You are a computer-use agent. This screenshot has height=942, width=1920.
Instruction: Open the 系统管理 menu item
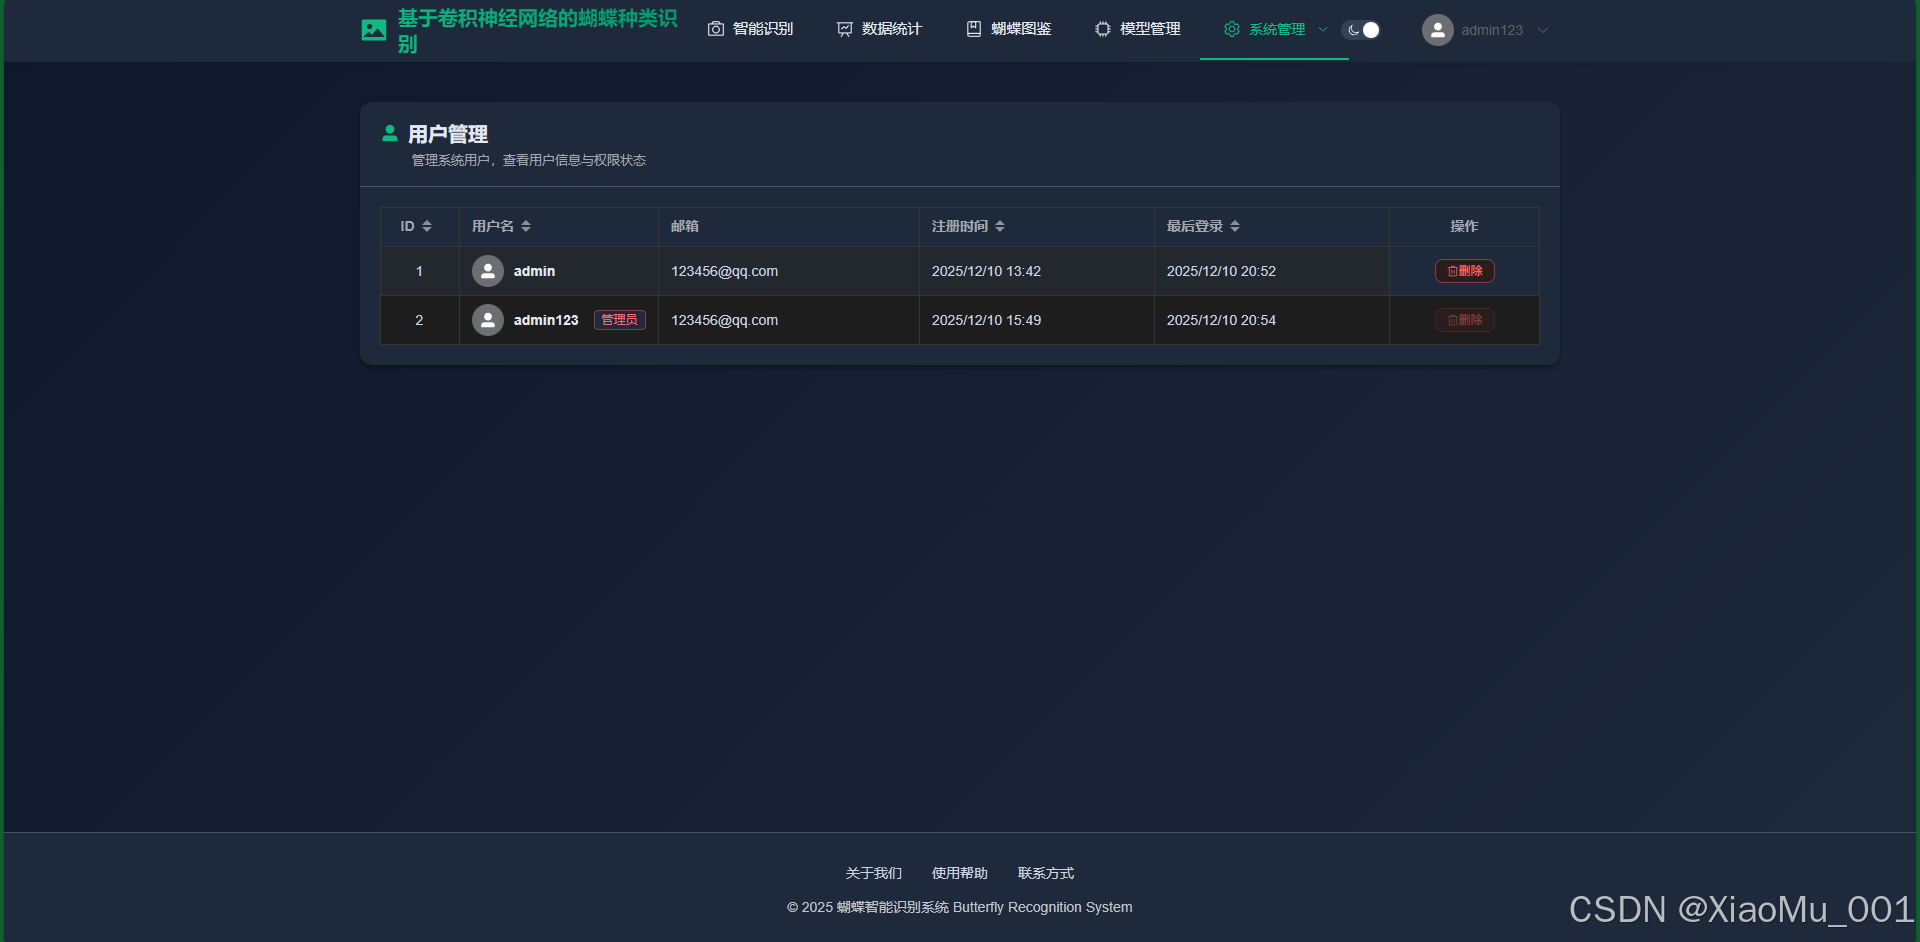click(x=1274, y=29)
